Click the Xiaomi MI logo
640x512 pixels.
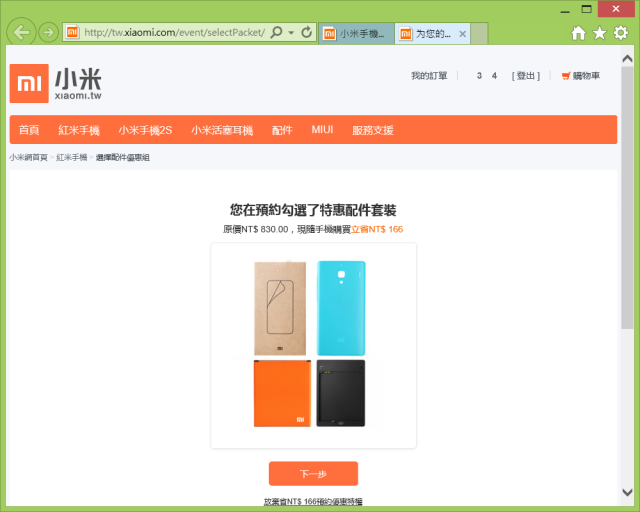(29, 83)
